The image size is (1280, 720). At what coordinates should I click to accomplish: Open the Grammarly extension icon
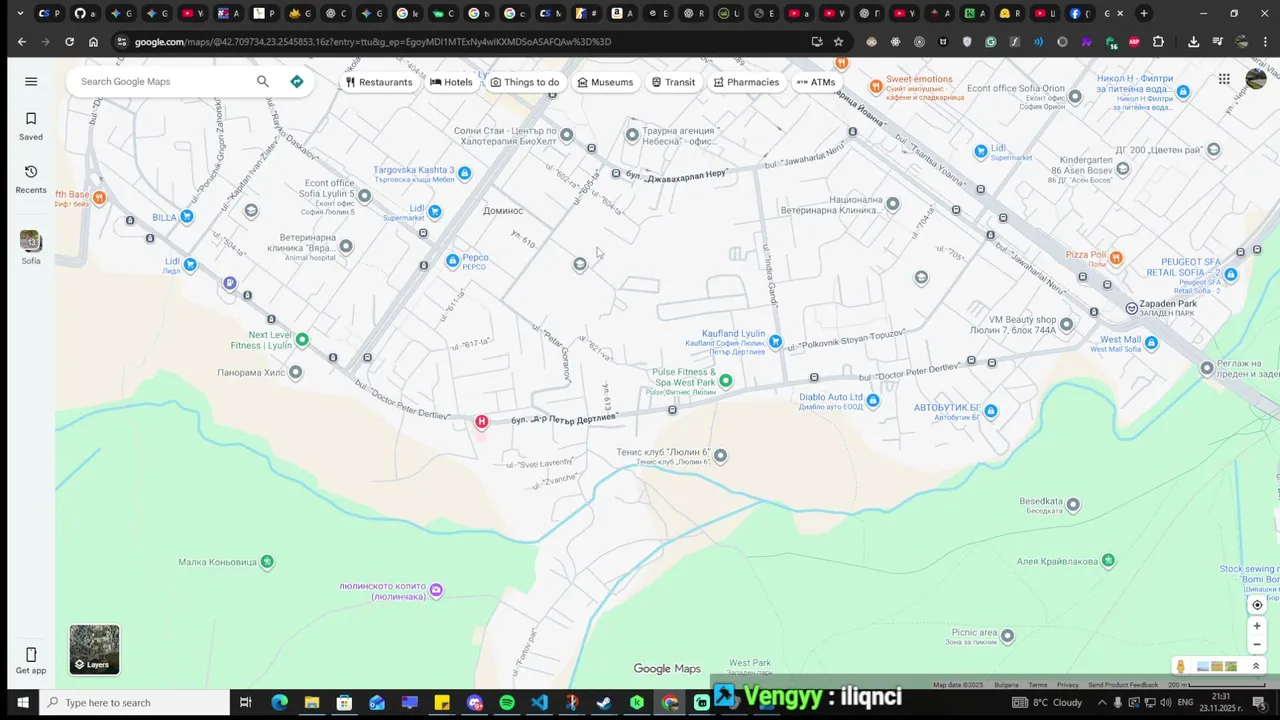[990, 42]
